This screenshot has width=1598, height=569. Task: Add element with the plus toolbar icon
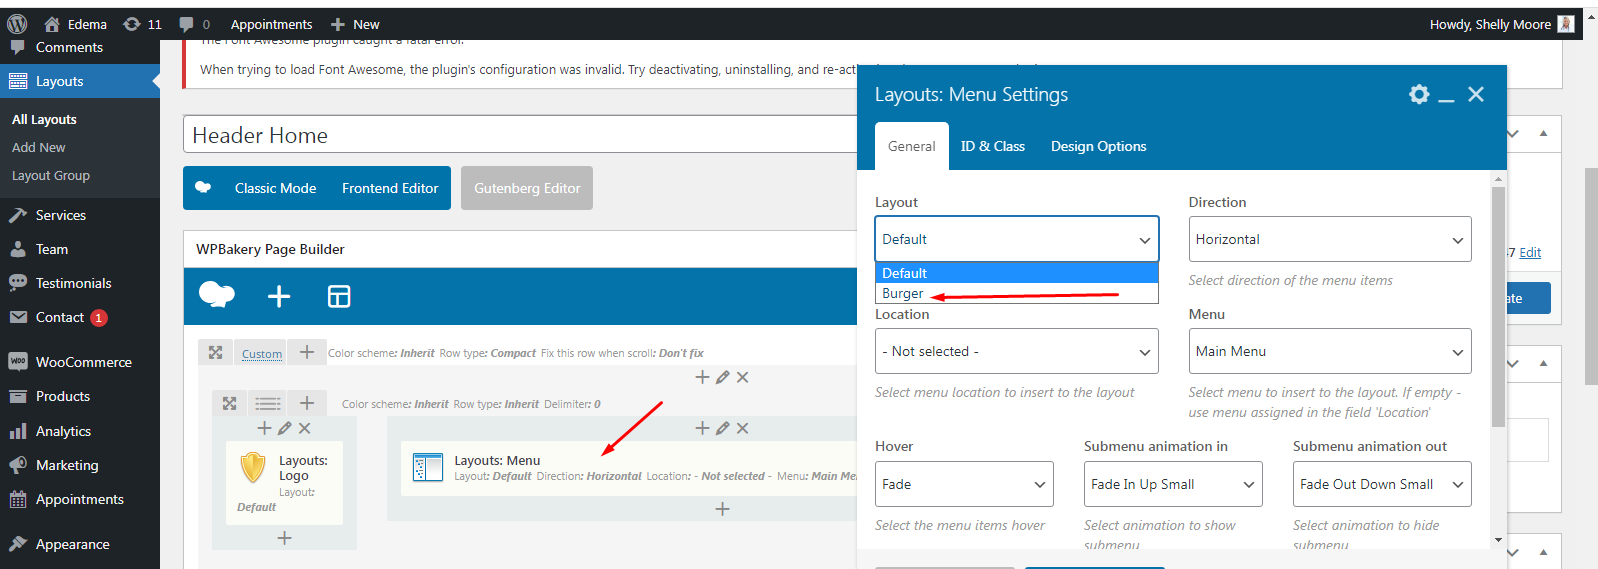click(279, 296)
